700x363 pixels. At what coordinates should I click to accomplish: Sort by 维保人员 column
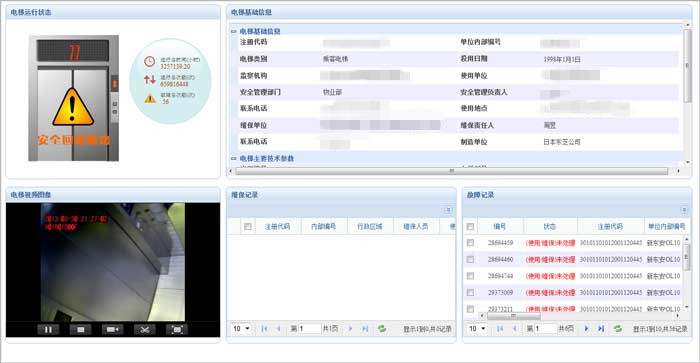(416, 227)
